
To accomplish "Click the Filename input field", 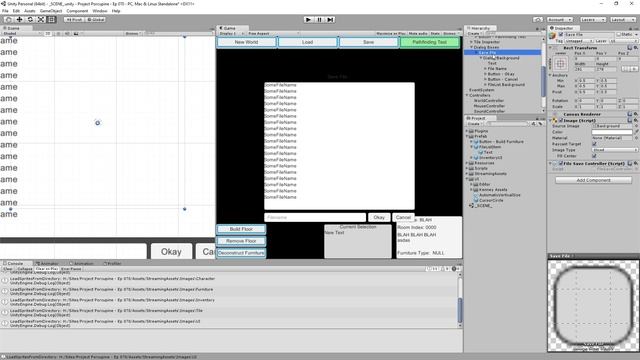I will pyautogui.click(x=315, y=218).
